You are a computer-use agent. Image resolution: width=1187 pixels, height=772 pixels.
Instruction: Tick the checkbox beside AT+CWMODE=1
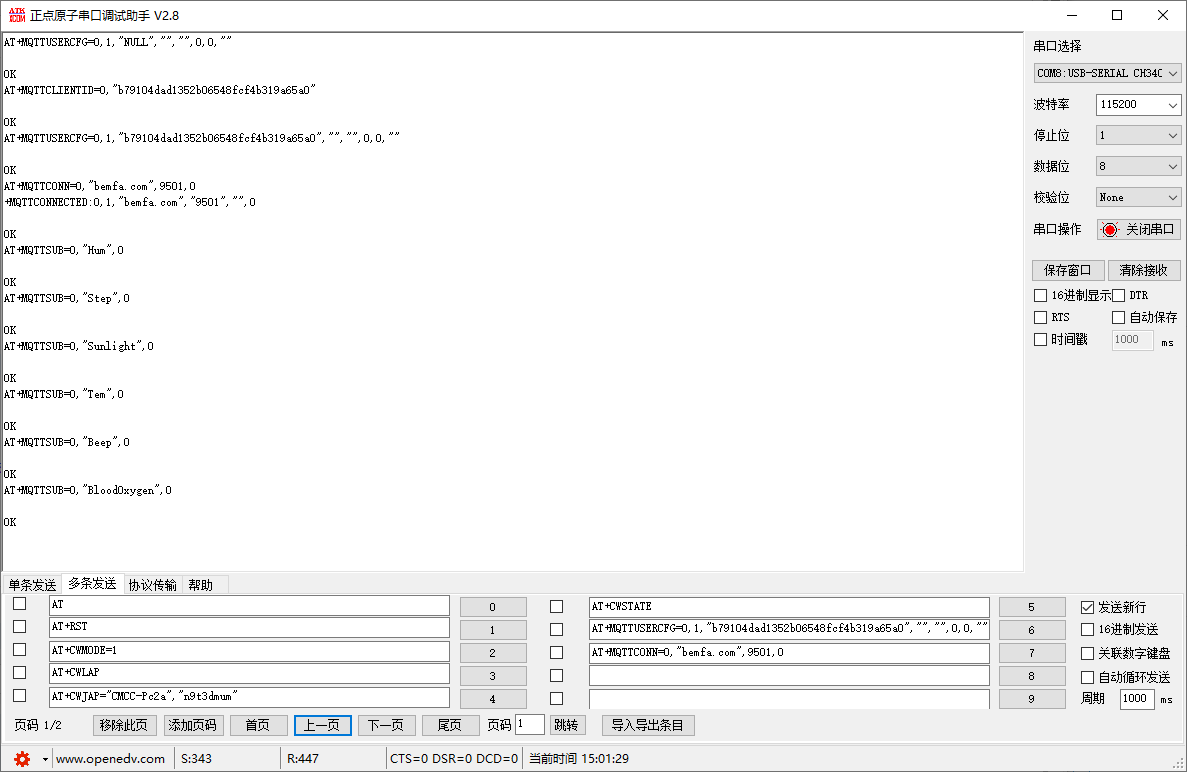pos(20,650)
